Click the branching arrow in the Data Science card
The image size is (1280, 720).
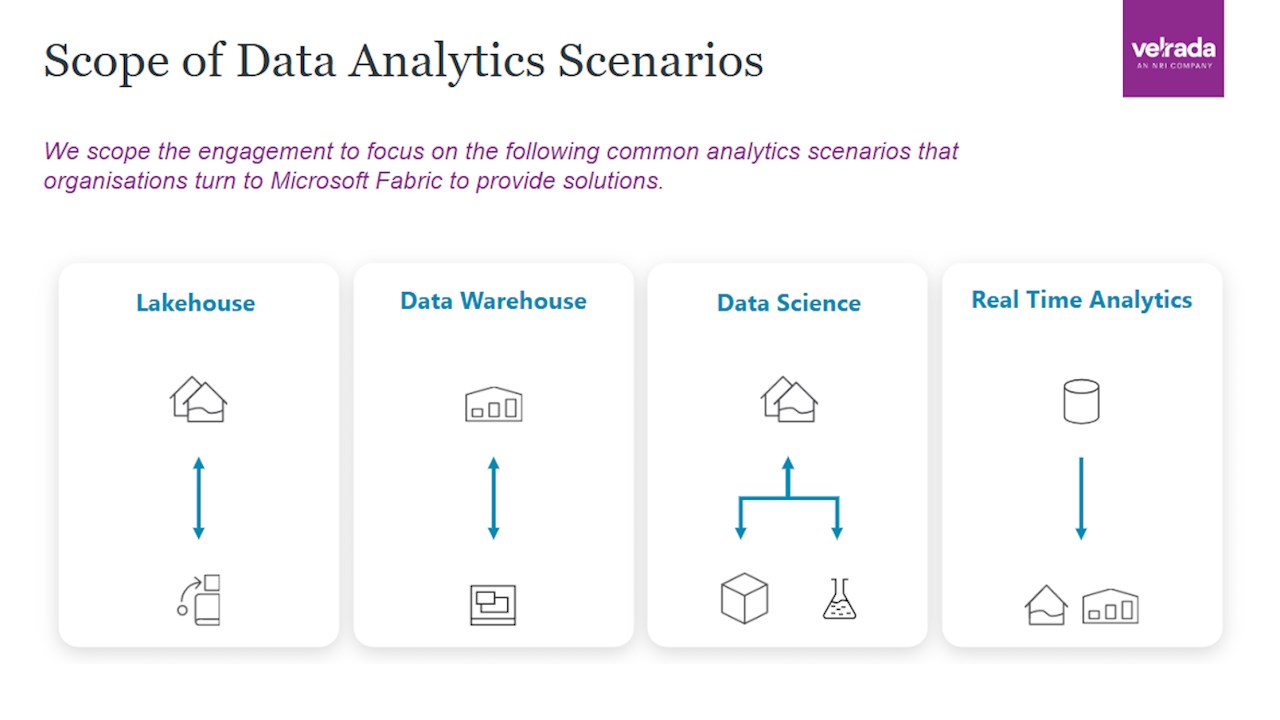click(x=788, y=497)
